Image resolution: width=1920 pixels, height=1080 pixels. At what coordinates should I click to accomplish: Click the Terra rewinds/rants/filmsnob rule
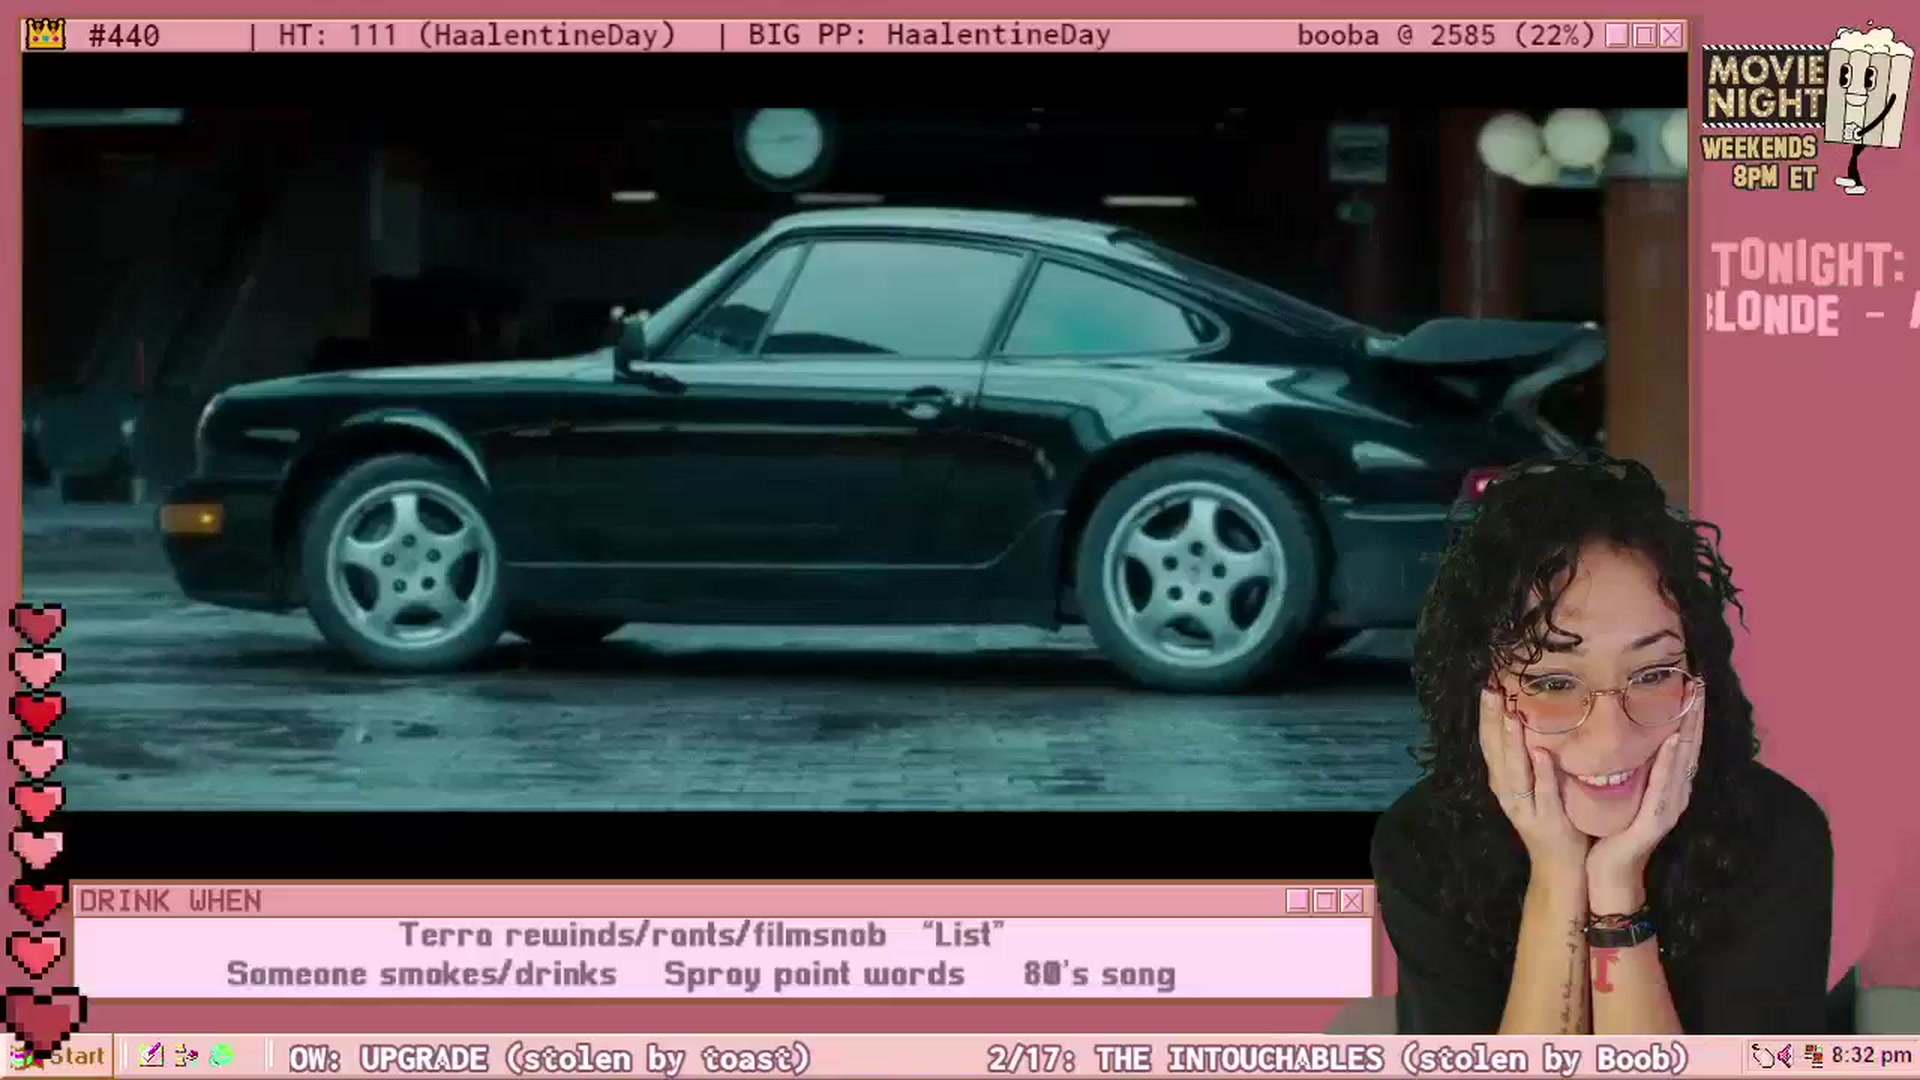[x=643, y=935]
